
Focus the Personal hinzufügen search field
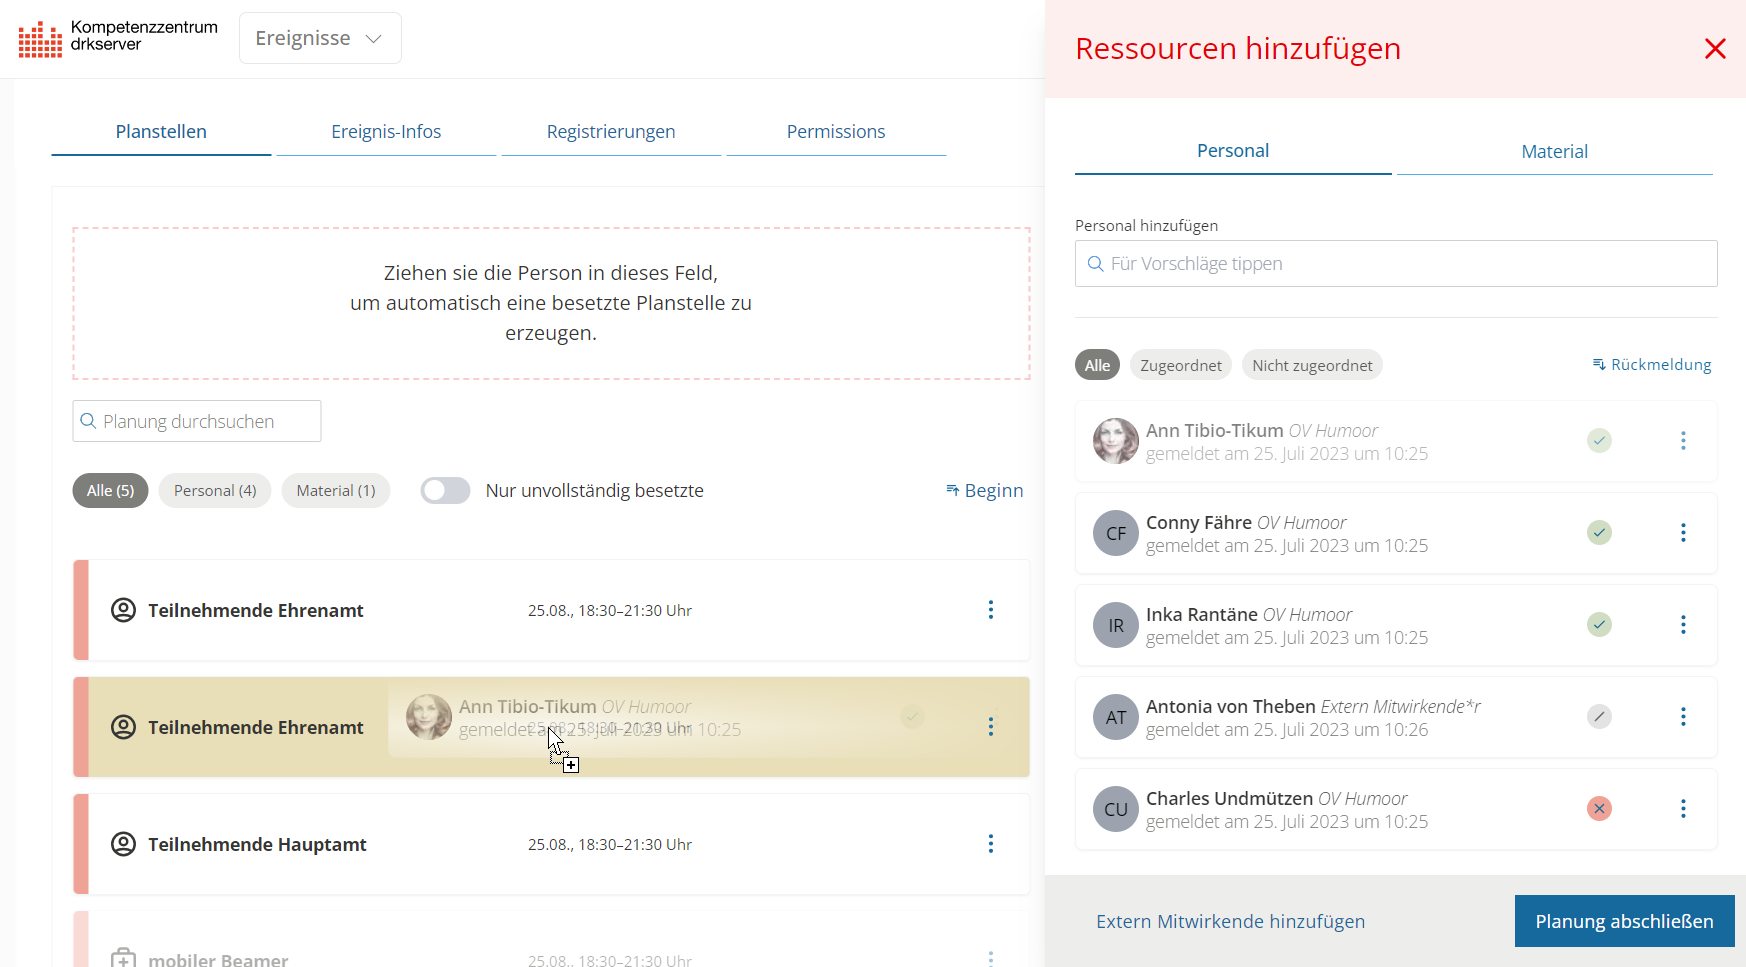click(x=1396, y=264)
